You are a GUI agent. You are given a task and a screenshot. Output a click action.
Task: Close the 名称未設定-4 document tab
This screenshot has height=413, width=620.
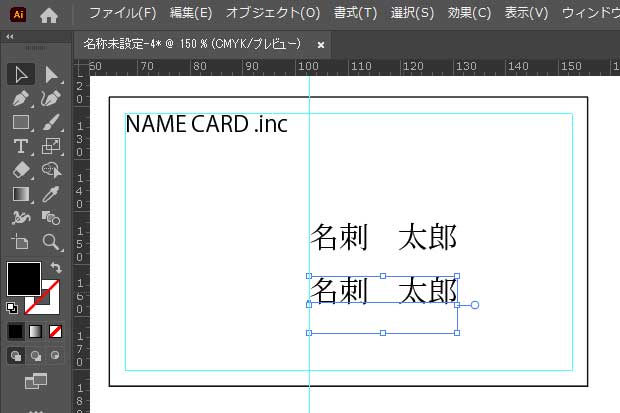coord(321,45)
